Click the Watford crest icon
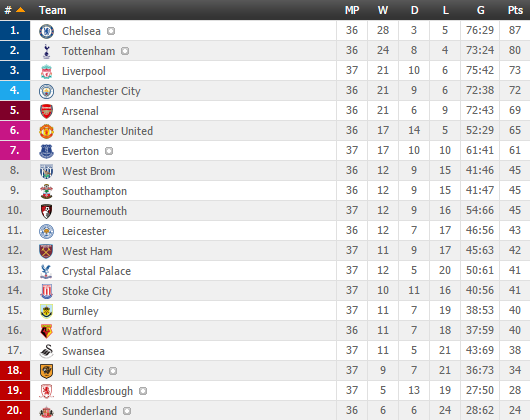530x420 pixels. [46, 331]
